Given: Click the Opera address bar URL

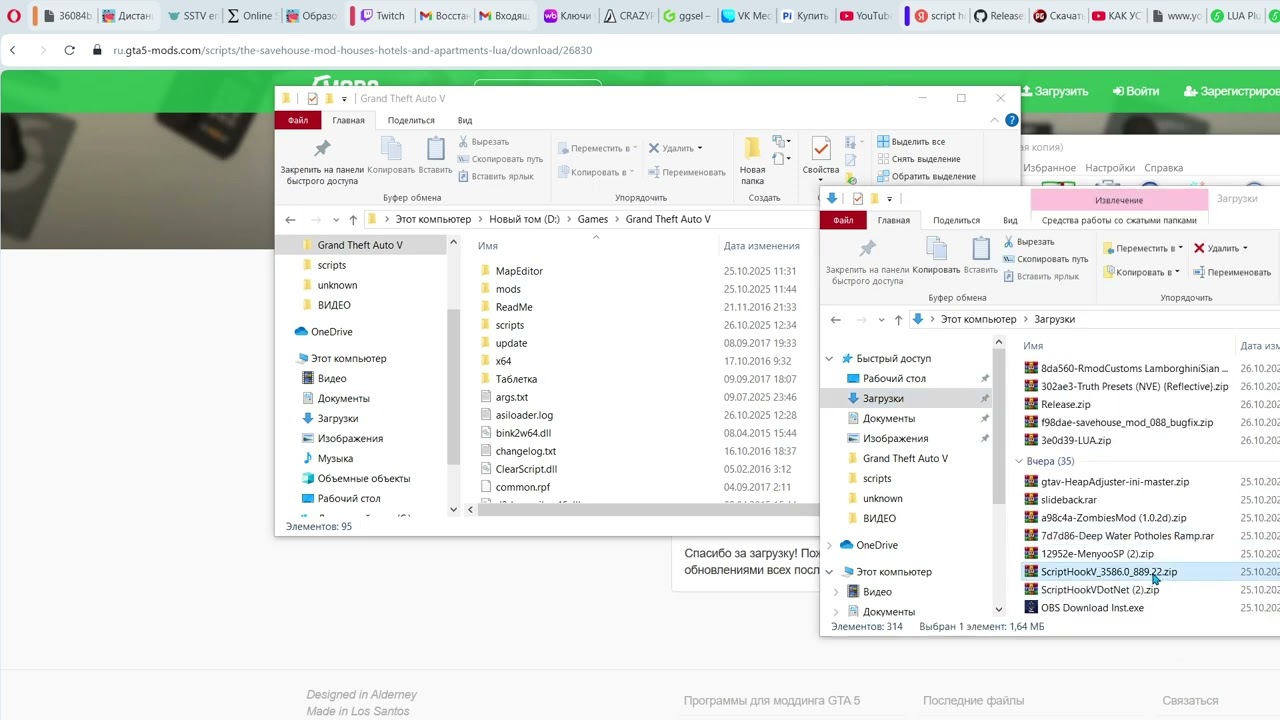Looking at the screenshot, I should click(352, 50).
